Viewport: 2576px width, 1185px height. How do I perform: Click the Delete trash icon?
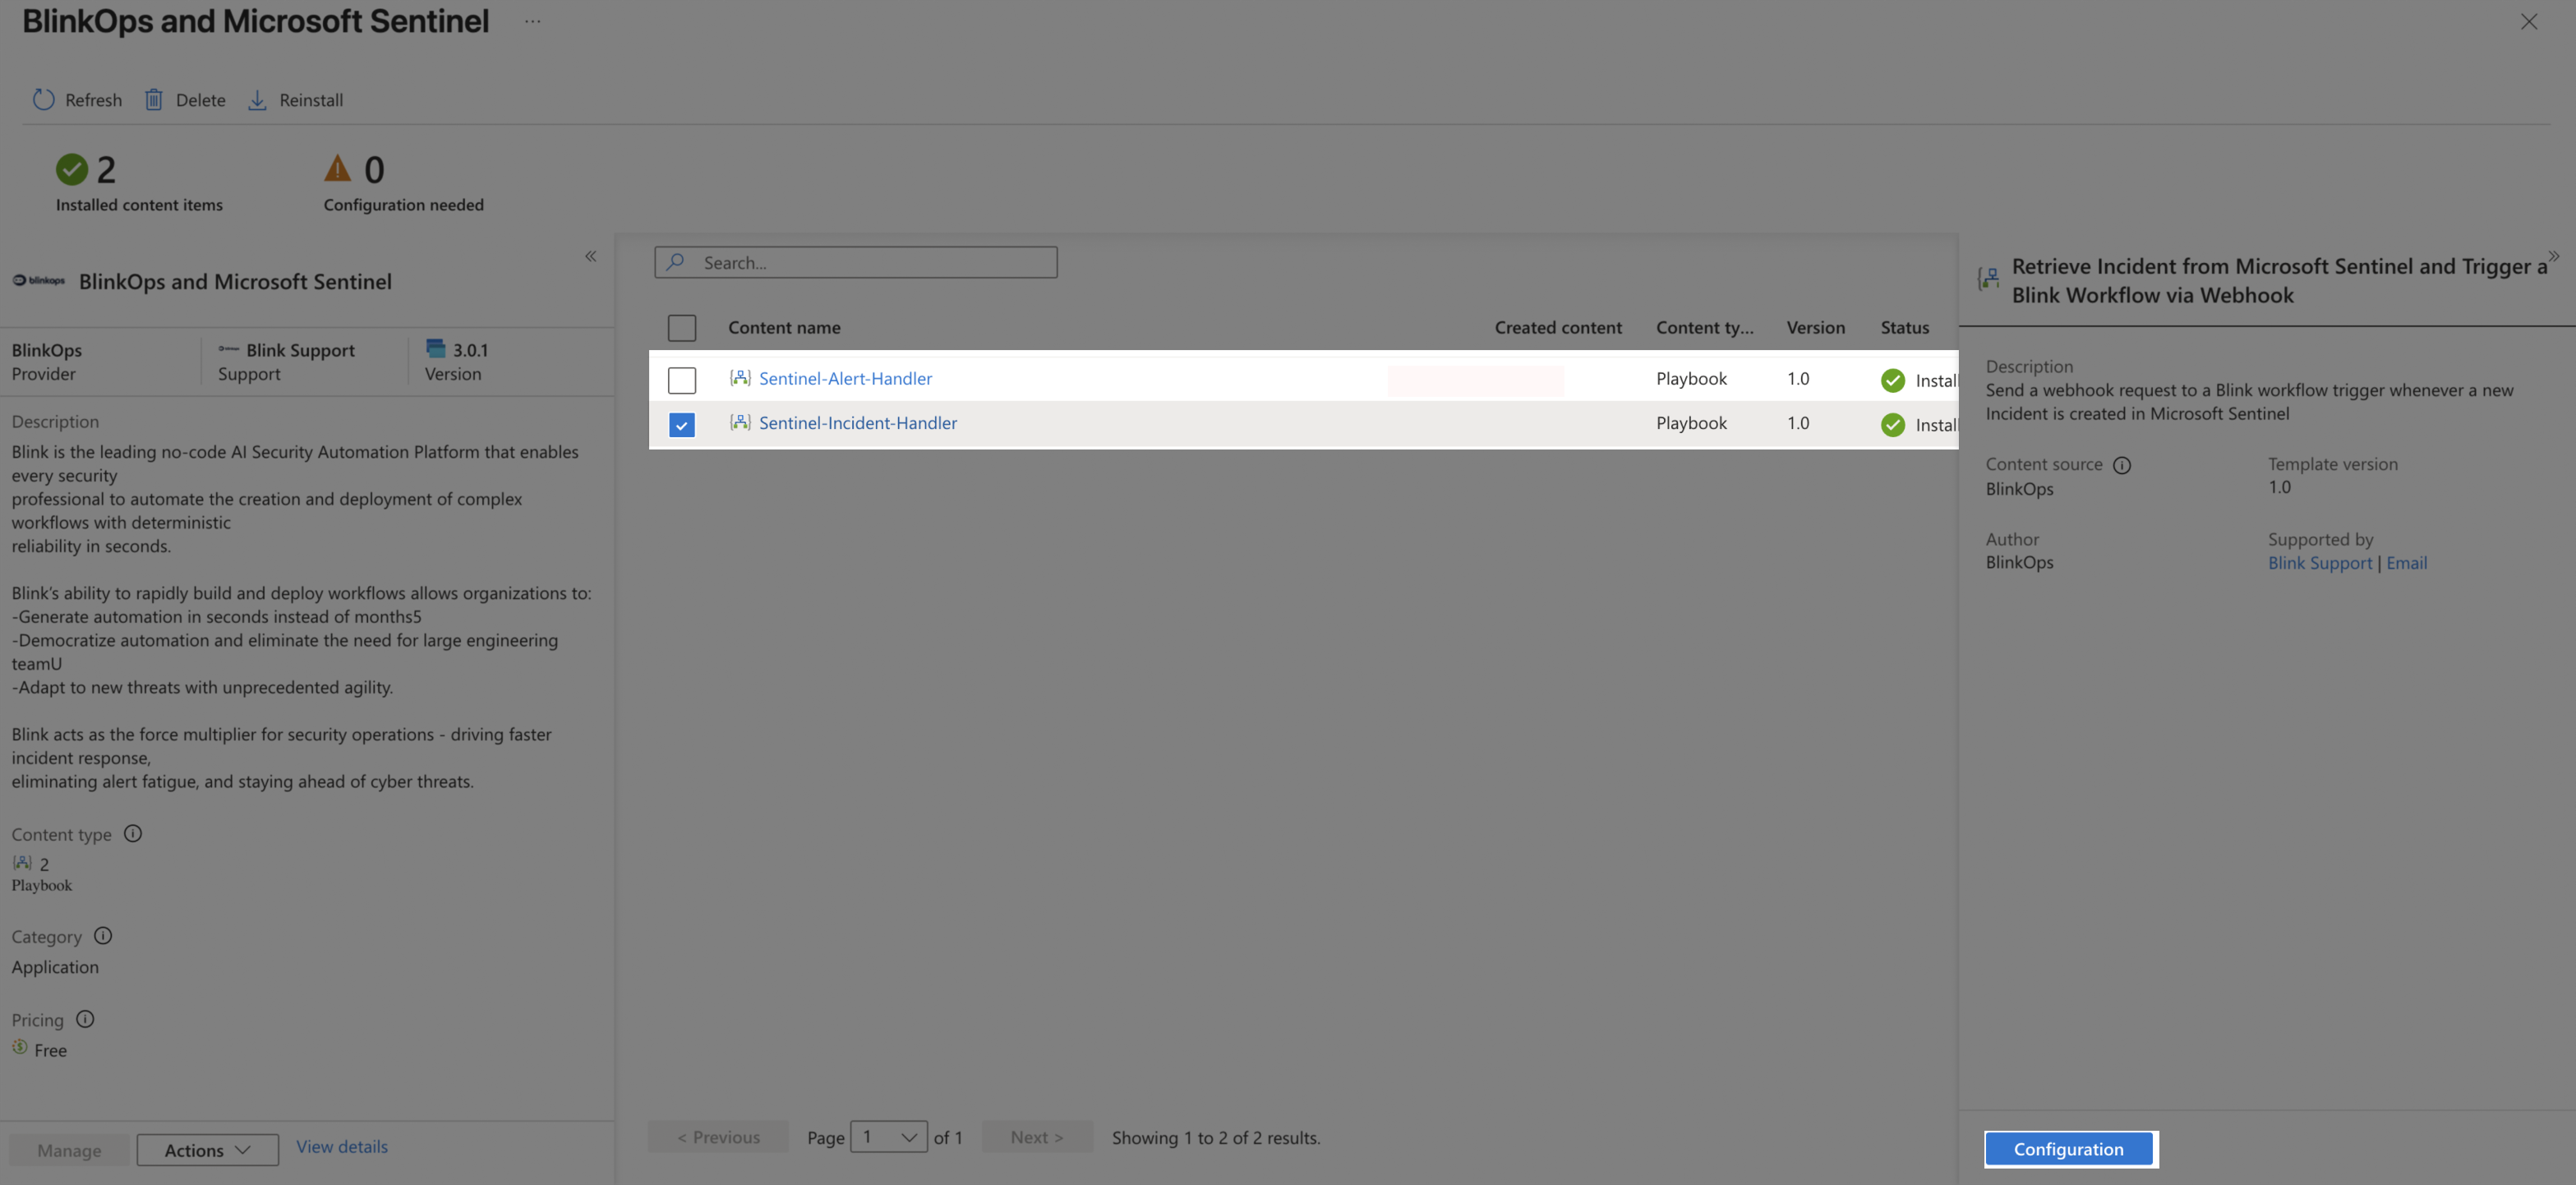click(154, 100)
